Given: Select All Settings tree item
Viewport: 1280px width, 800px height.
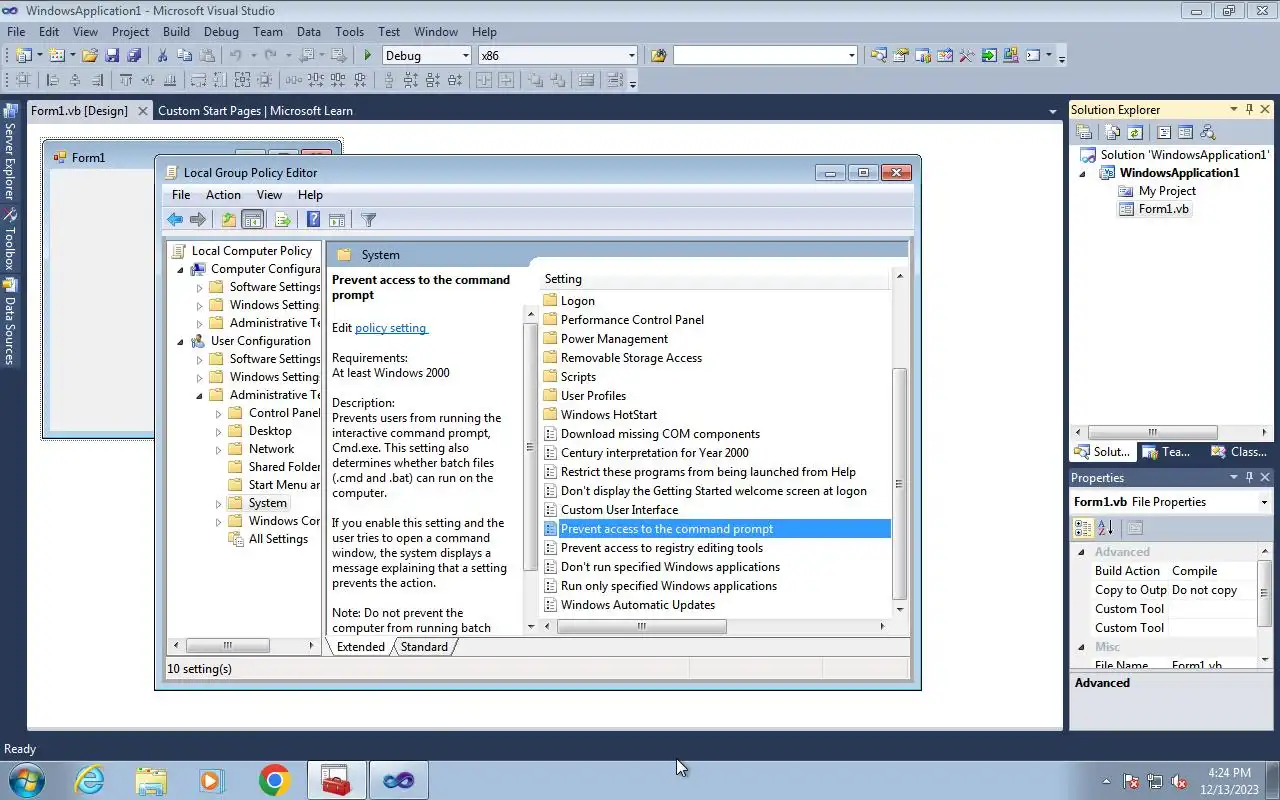Looking at the screenshot, I should [278, 539].
